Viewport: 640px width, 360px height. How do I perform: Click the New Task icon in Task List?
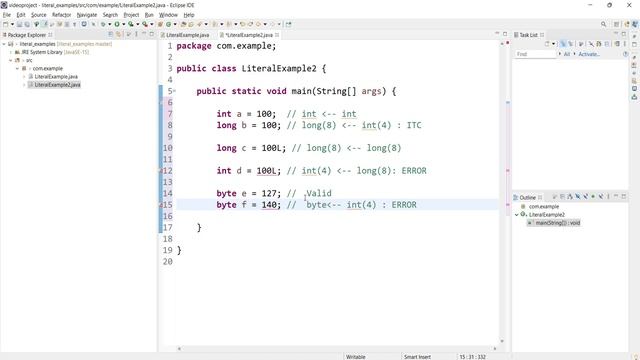pyautogui.click(x=547, y=44)
